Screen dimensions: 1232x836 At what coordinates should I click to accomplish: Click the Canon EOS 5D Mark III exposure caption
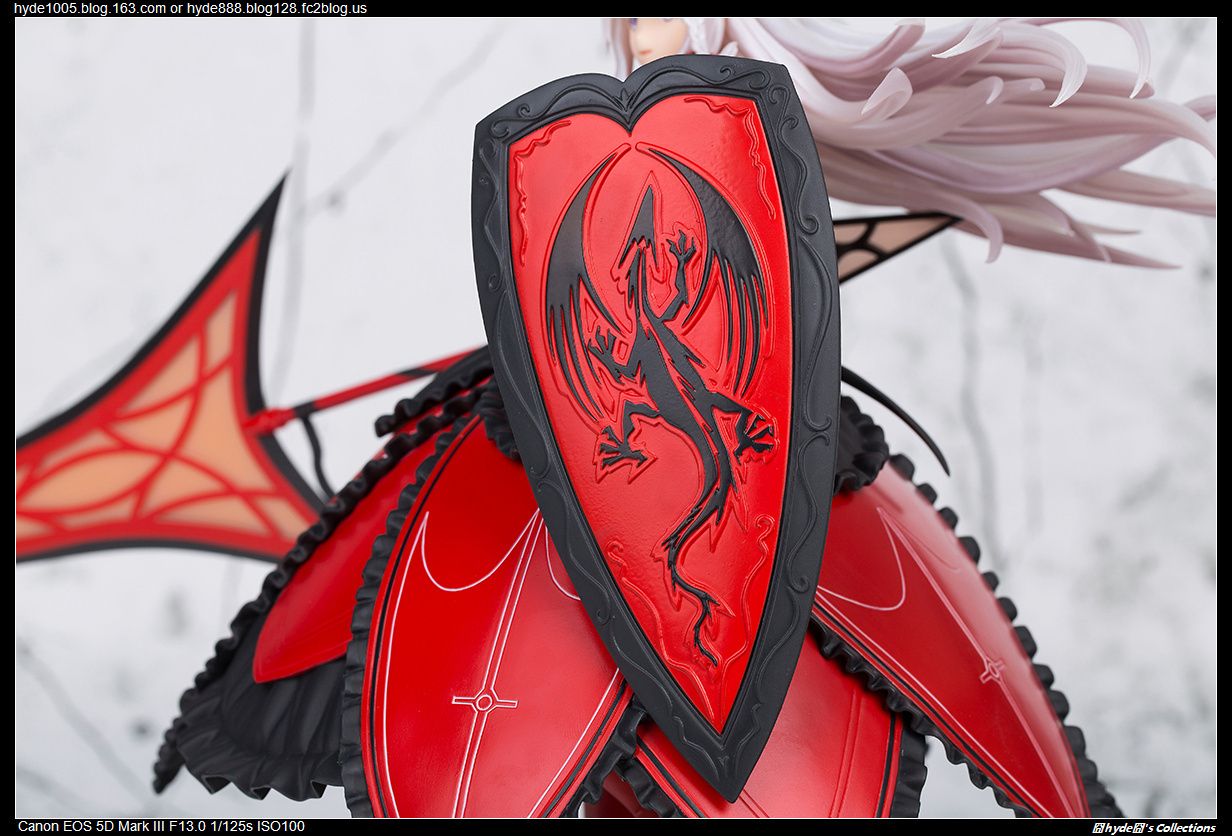coord(160,826)
